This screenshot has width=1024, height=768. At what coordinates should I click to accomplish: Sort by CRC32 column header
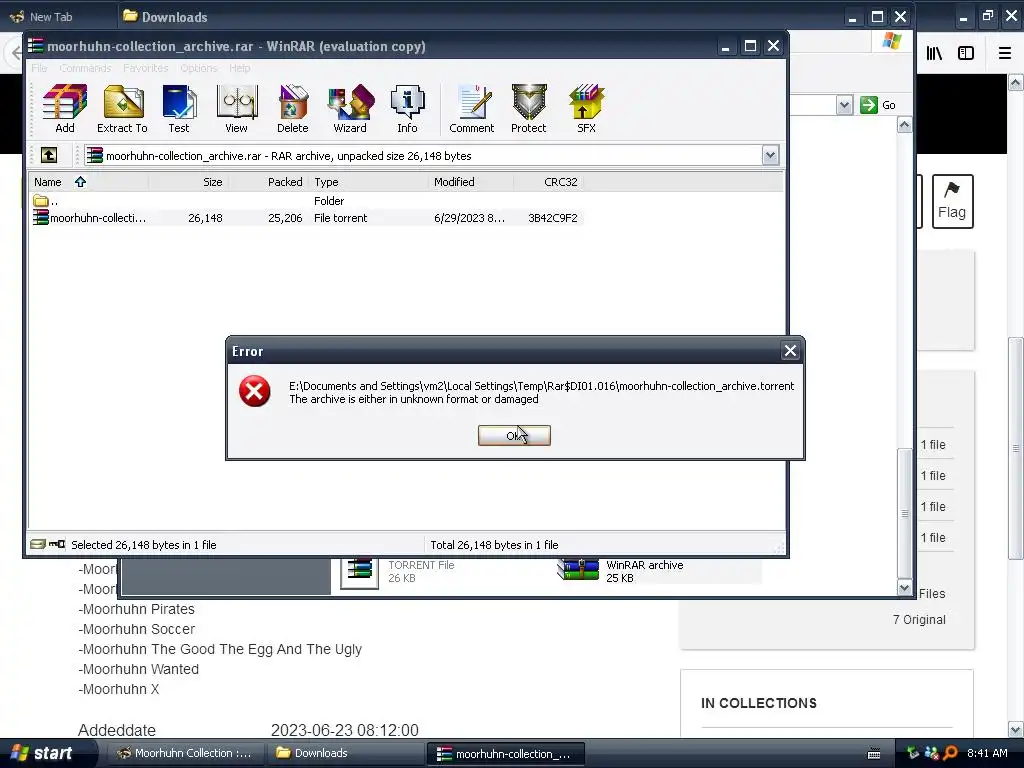coord(549,182)
